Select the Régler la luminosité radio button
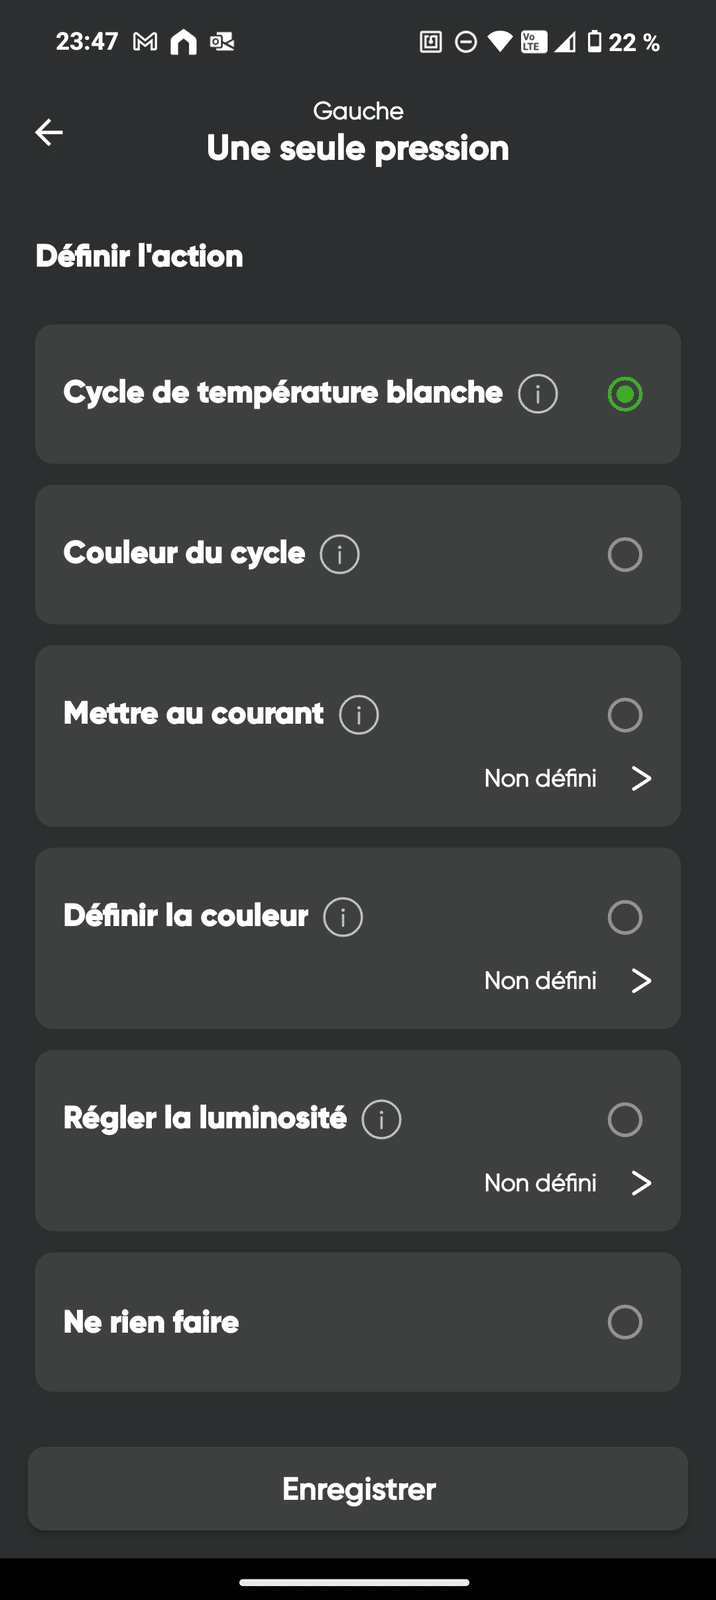 point(625,1119)
